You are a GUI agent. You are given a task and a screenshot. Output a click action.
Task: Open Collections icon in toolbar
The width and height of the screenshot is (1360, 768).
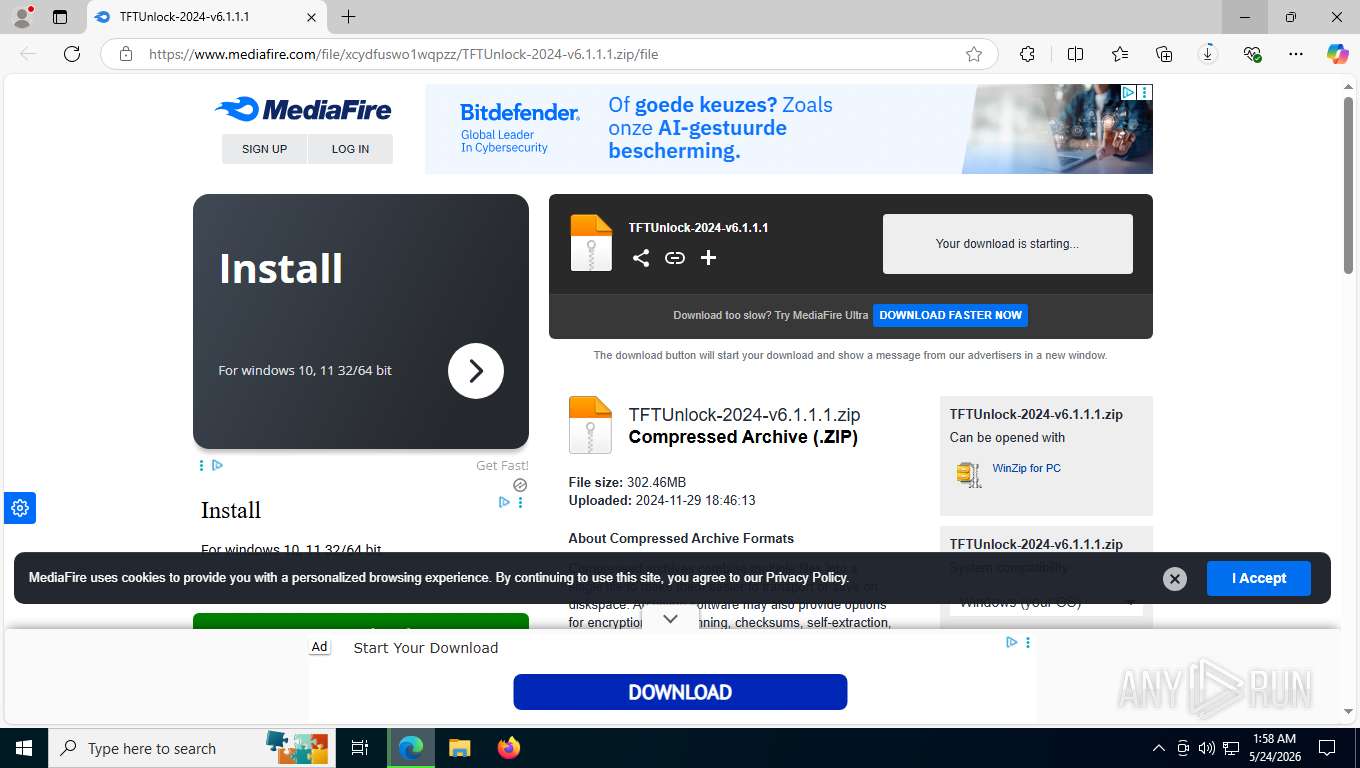click(x=1164, y=54)
